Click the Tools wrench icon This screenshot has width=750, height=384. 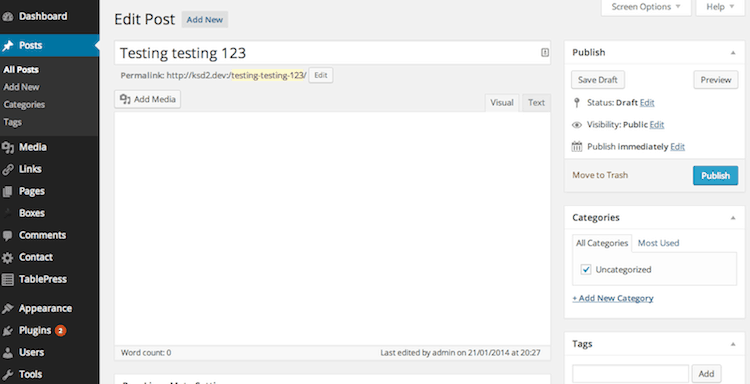point(7,374)
